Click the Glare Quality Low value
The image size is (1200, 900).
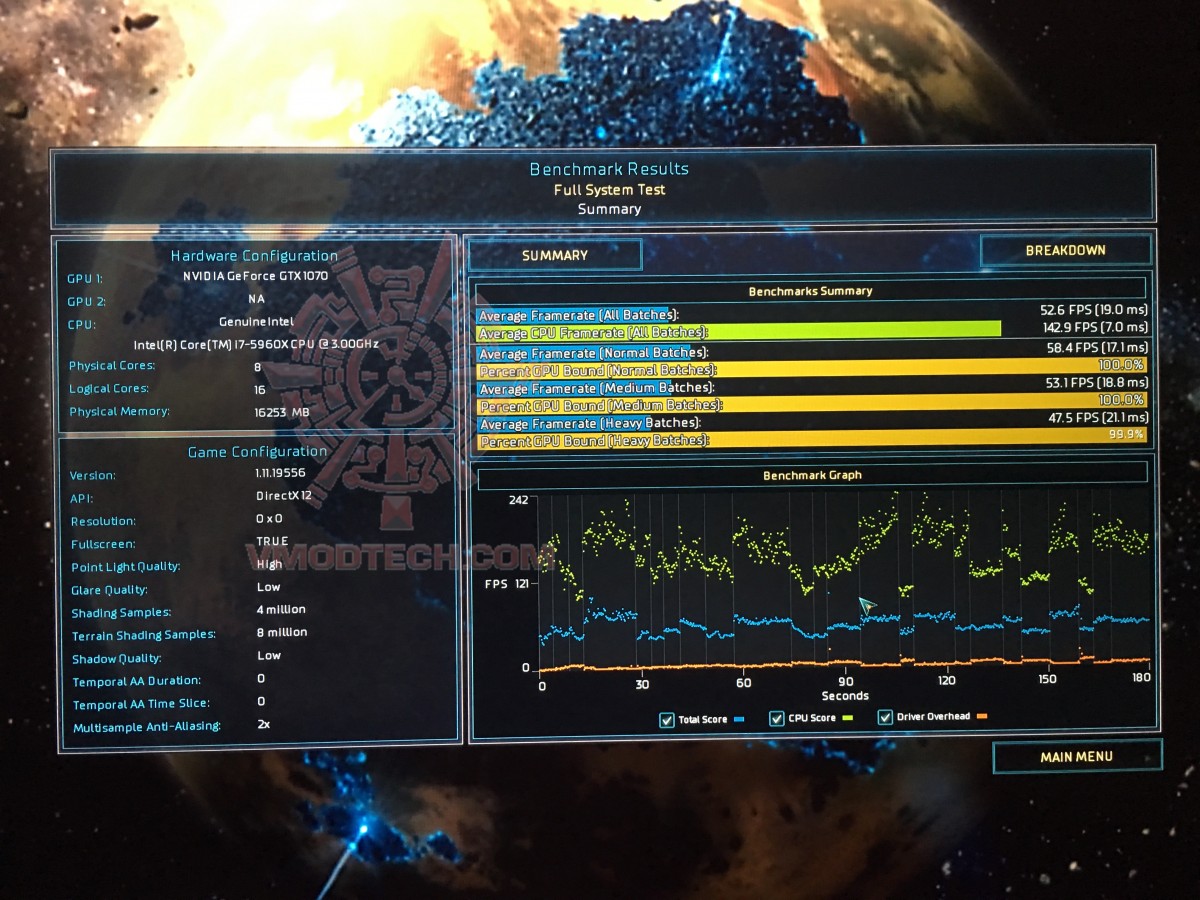pyautogui.click(x=269, y=587)
